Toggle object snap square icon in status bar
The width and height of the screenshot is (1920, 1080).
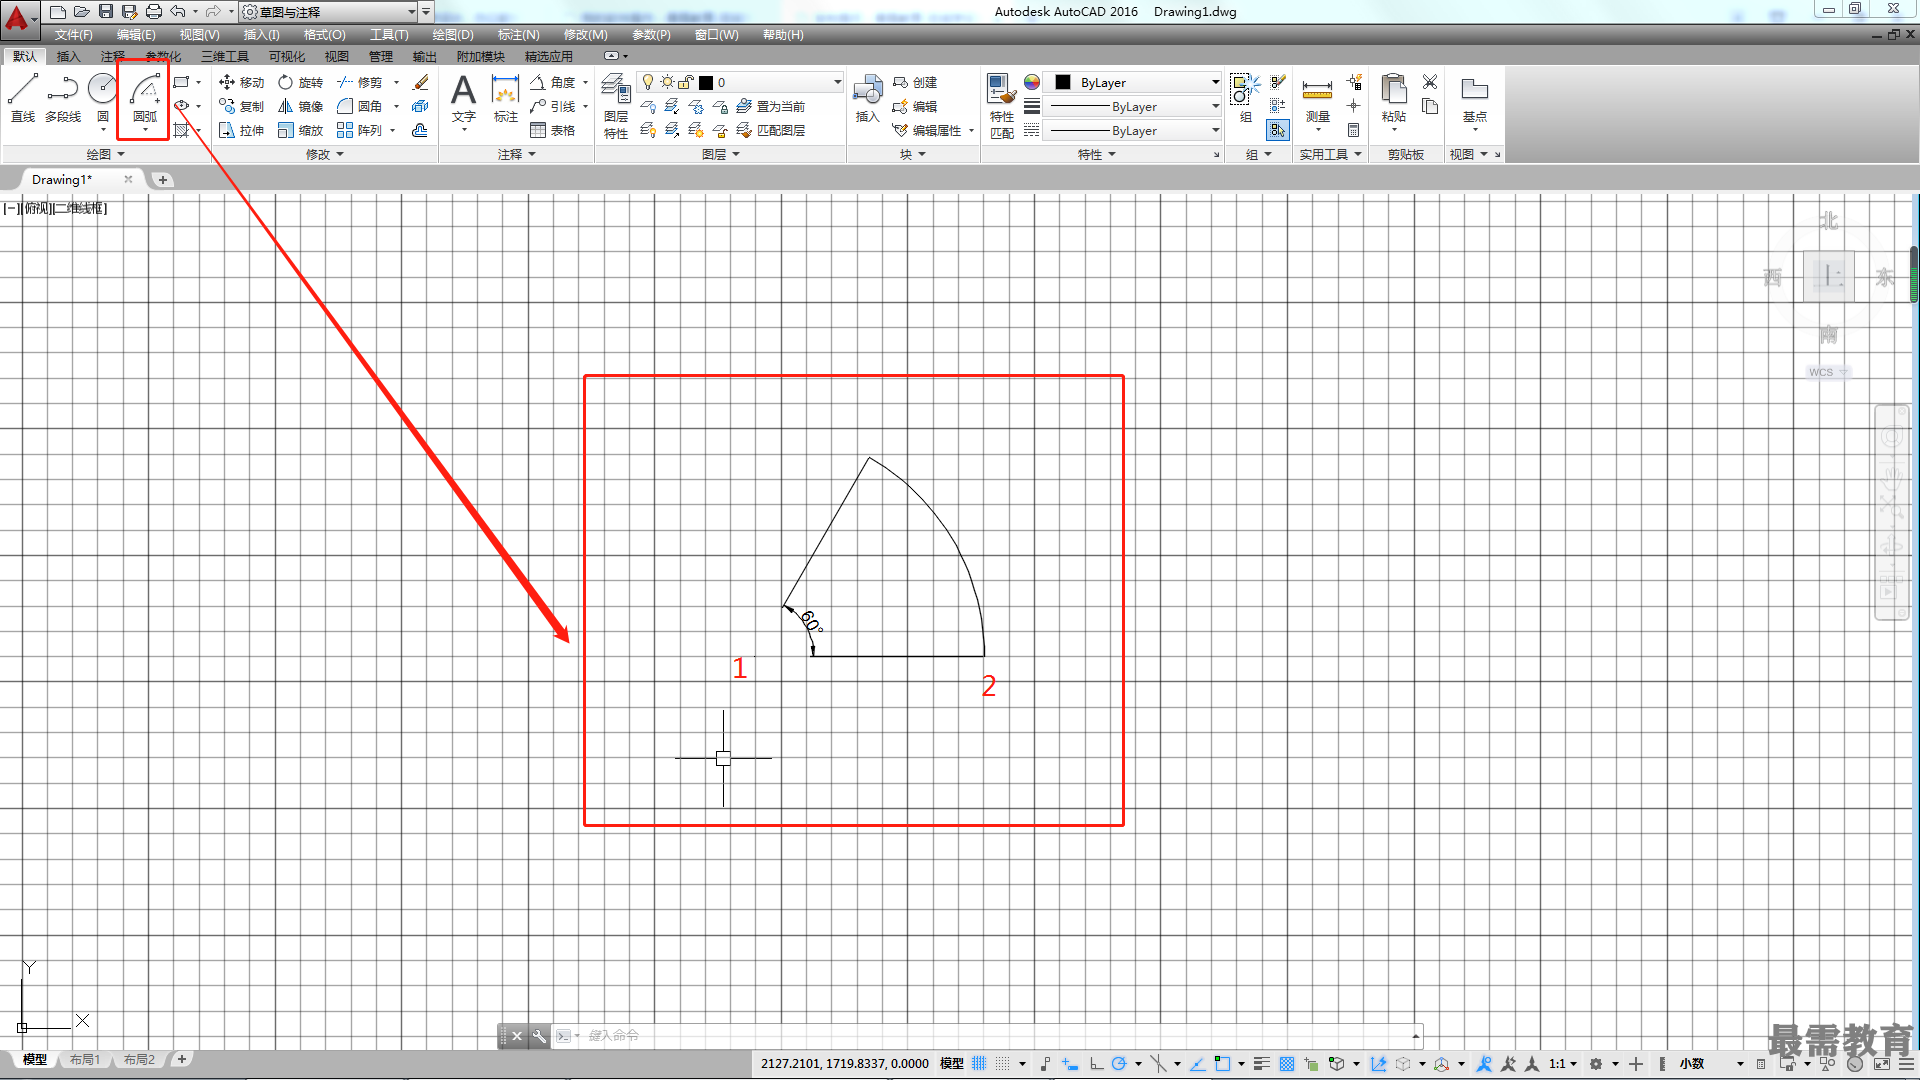(1222, 1064)
